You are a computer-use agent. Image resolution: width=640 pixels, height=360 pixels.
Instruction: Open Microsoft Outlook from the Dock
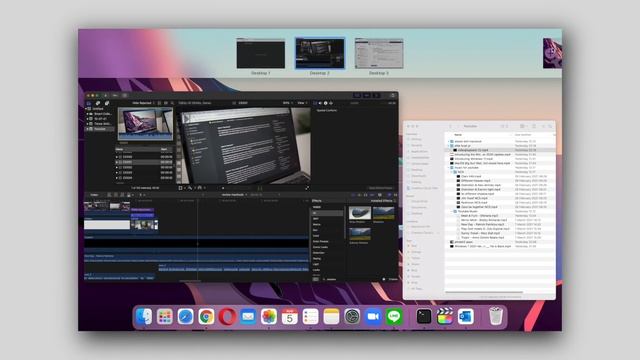465,316
